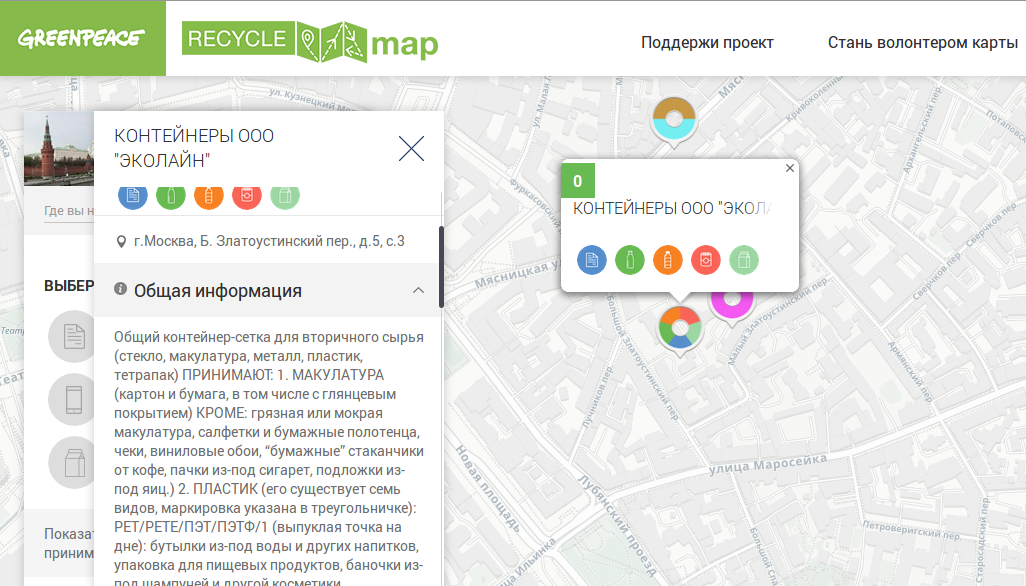1026x586 pixels.
Task: Toggle the tetrapak carton filter in the sidebar
Action: [x=73, y=462]
